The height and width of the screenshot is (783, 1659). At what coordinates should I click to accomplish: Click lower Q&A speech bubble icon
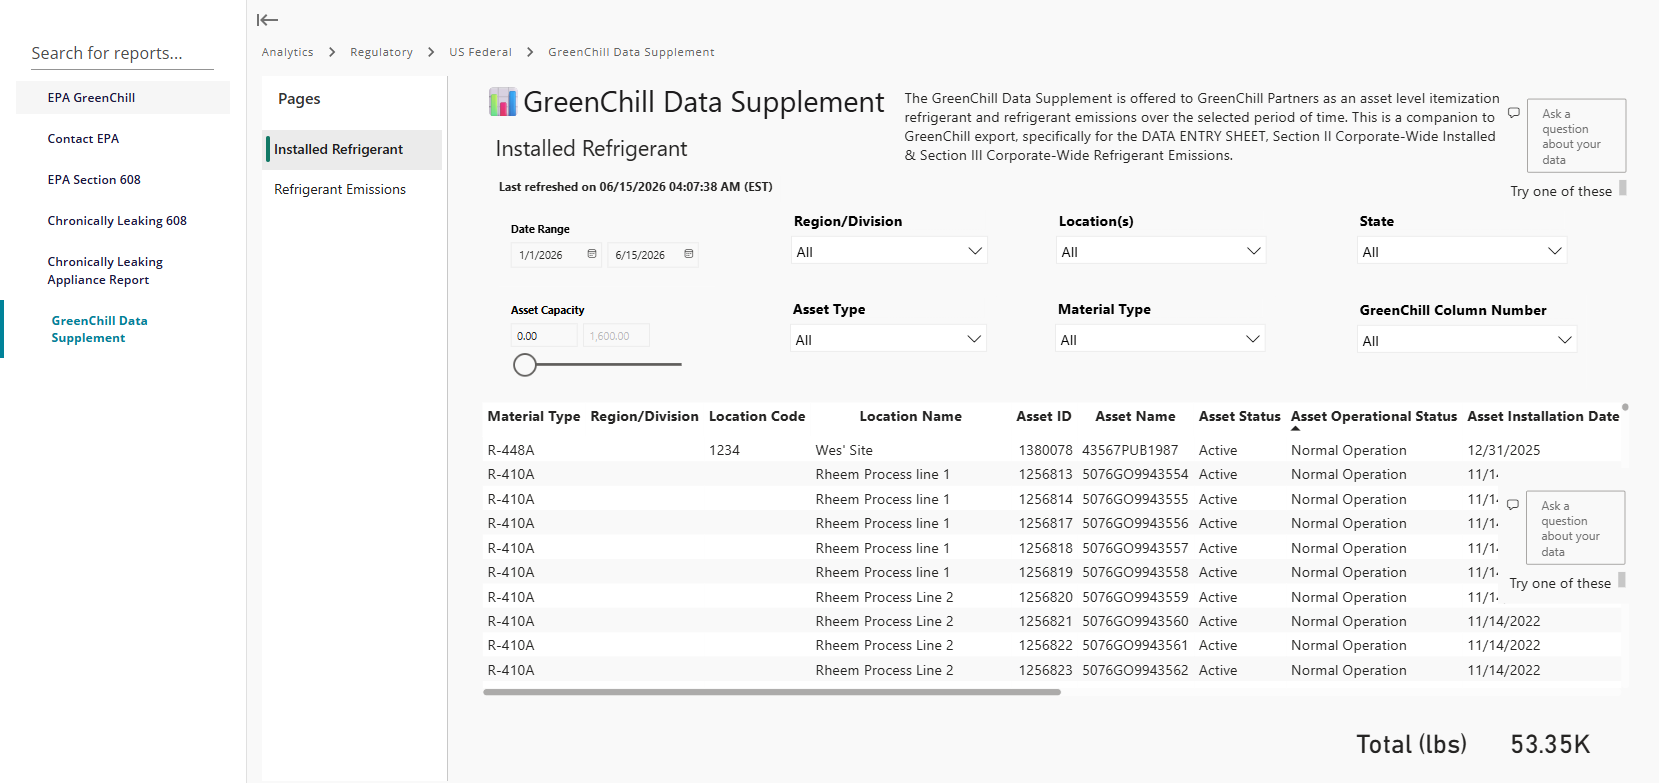click(x=1513, y=504)
